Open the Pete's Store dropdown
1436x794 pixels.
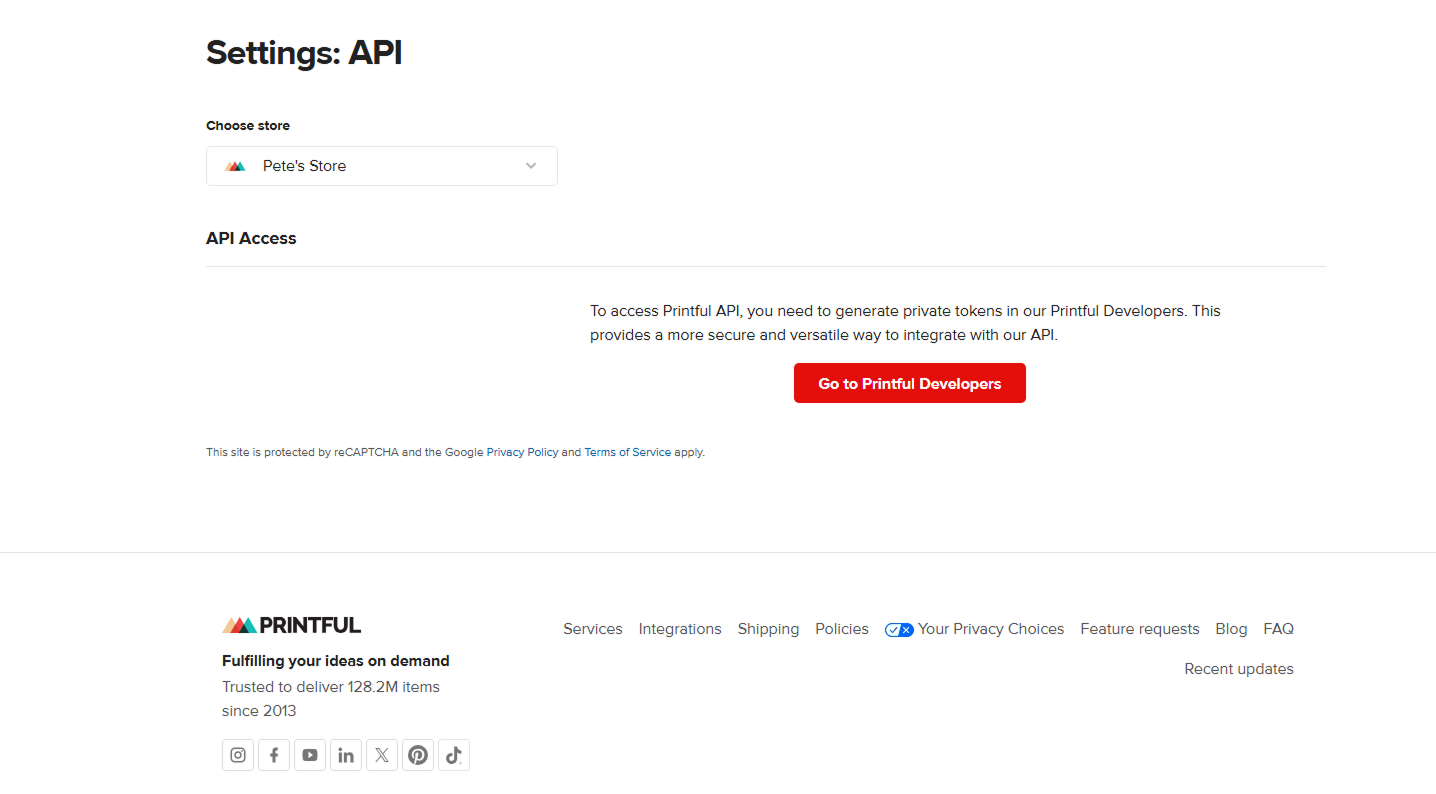point(382,166)
